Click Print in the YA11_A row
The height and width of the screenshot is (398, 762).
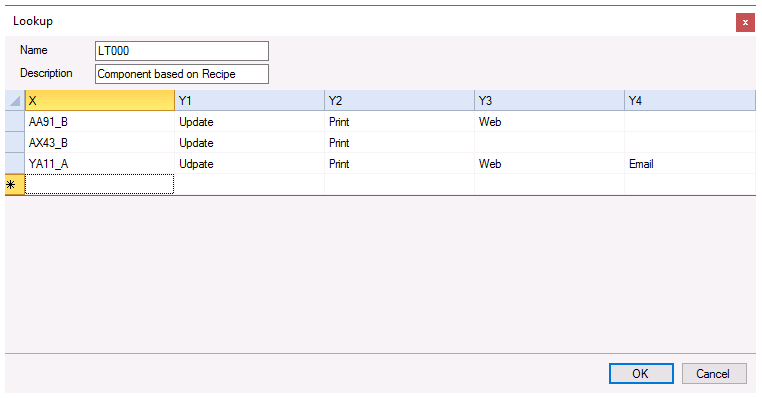(x=399, y=163)
